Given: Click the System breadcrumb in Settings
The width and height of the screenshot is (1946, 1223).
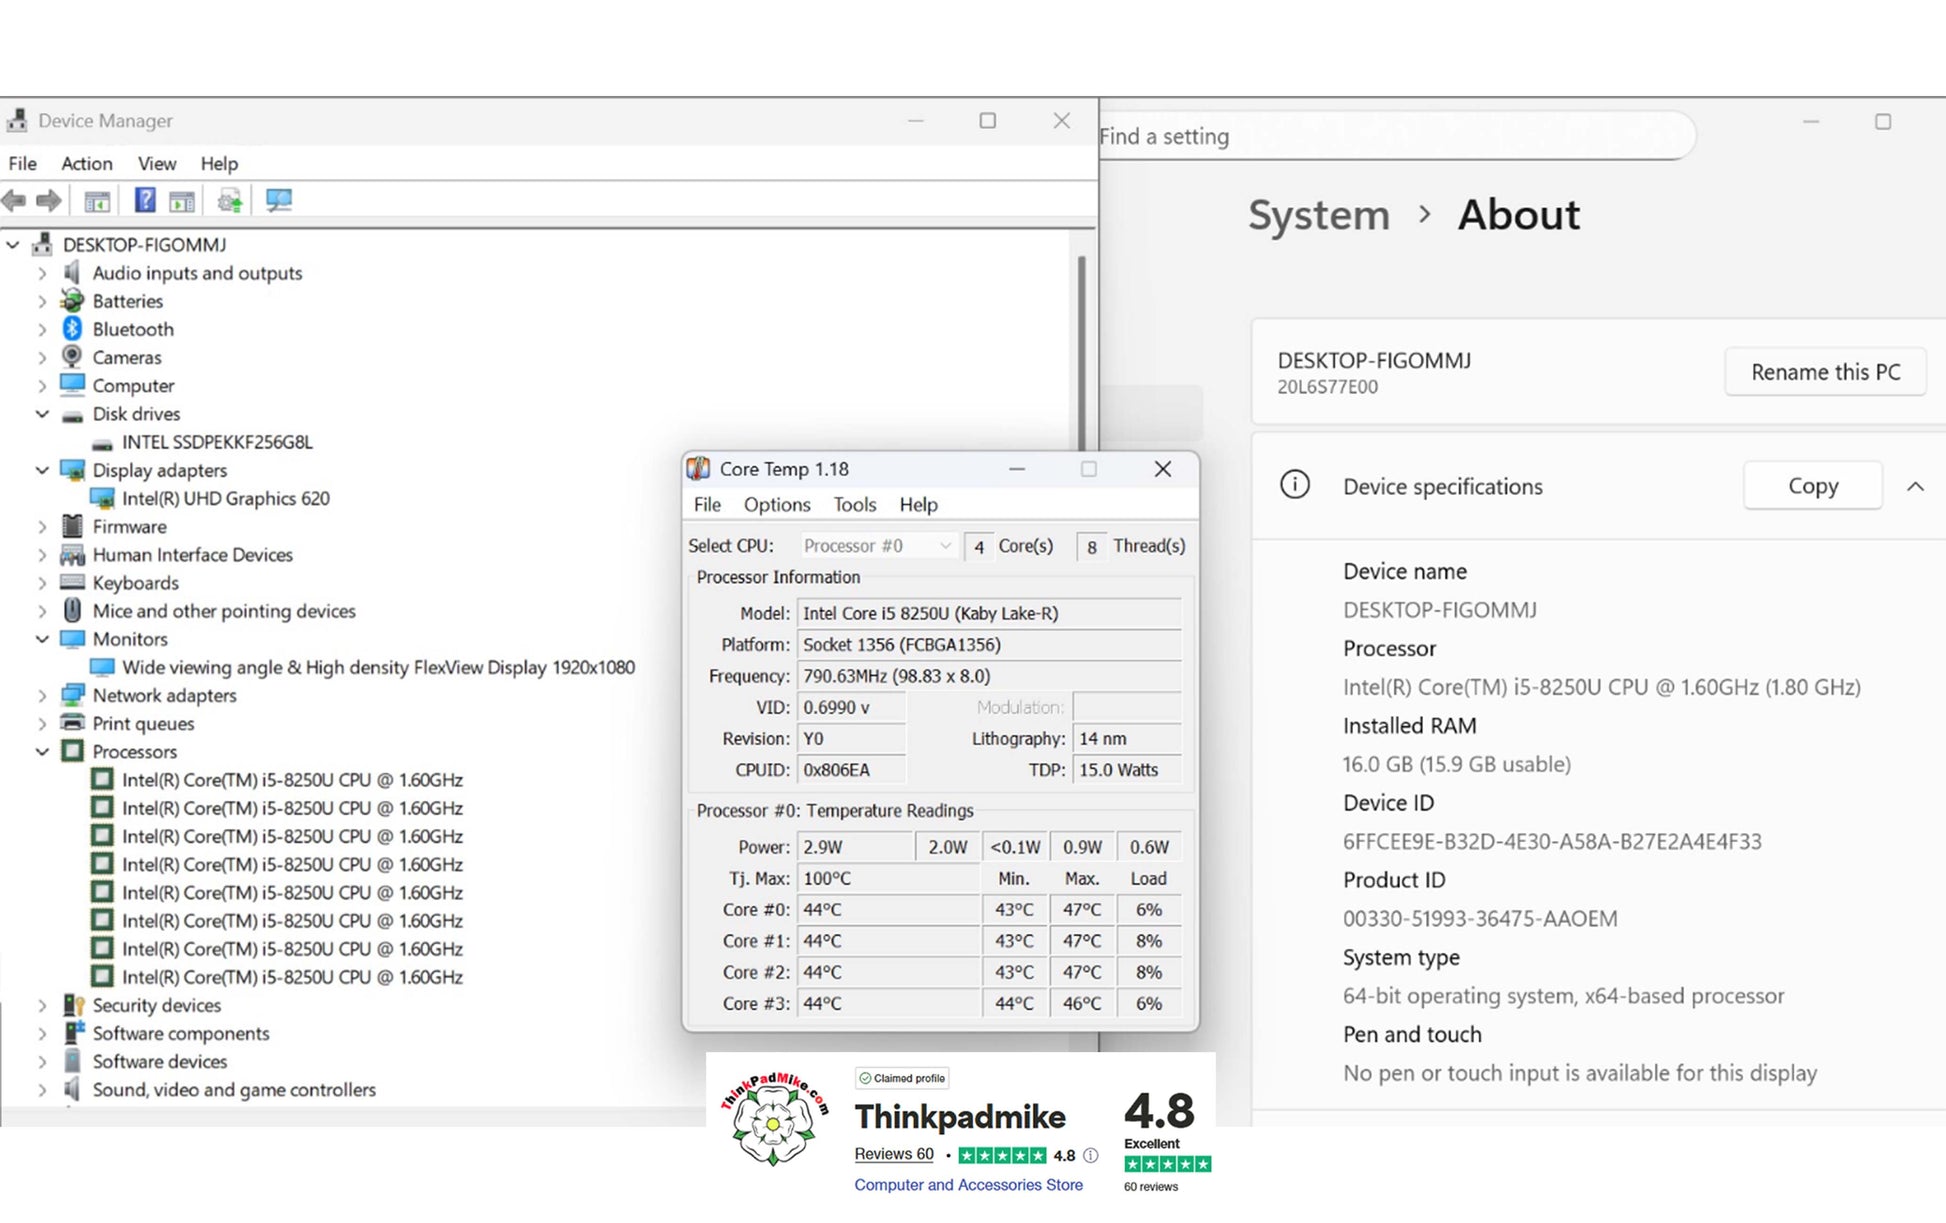Looking at the screenshot, I should pos(1319,215).
